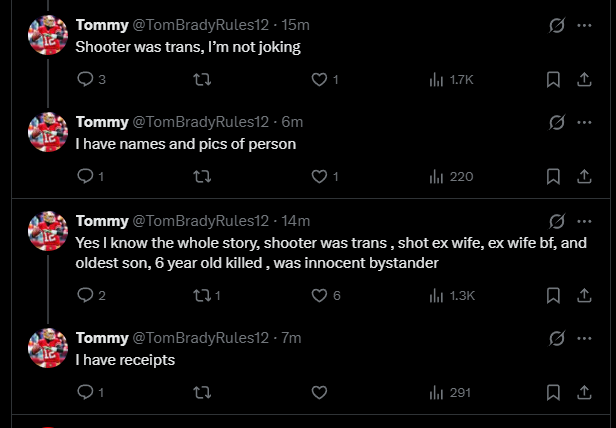Open the @TomBradyRules12 handle on 6m tweet
Screen dimensions: 616x428
(200, 122)
